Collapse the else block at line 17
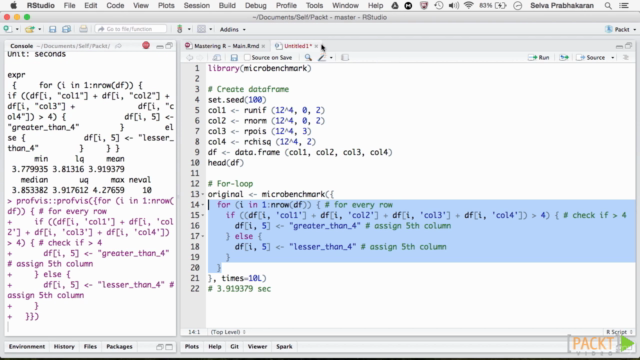Viewport: 640px width, 360px height. (x=203, y=236)
